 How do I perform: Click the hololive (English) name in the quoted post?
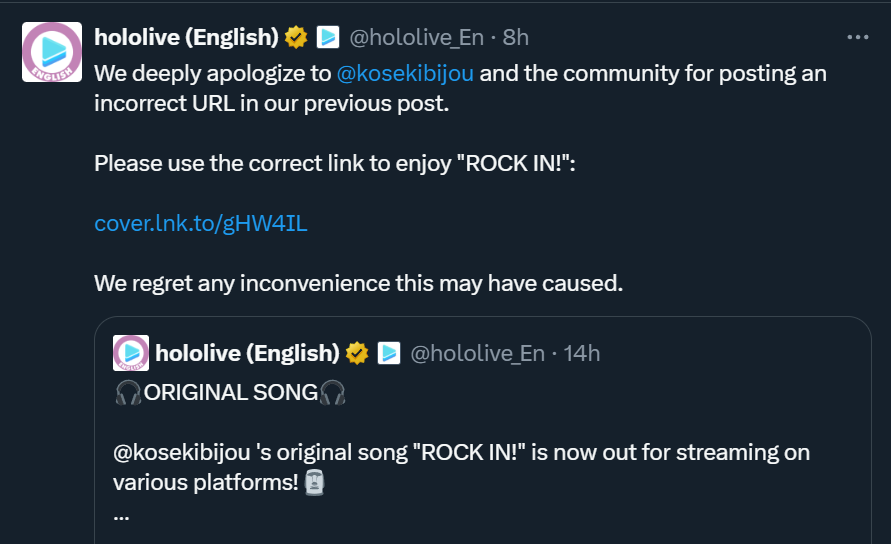[248, 353]
